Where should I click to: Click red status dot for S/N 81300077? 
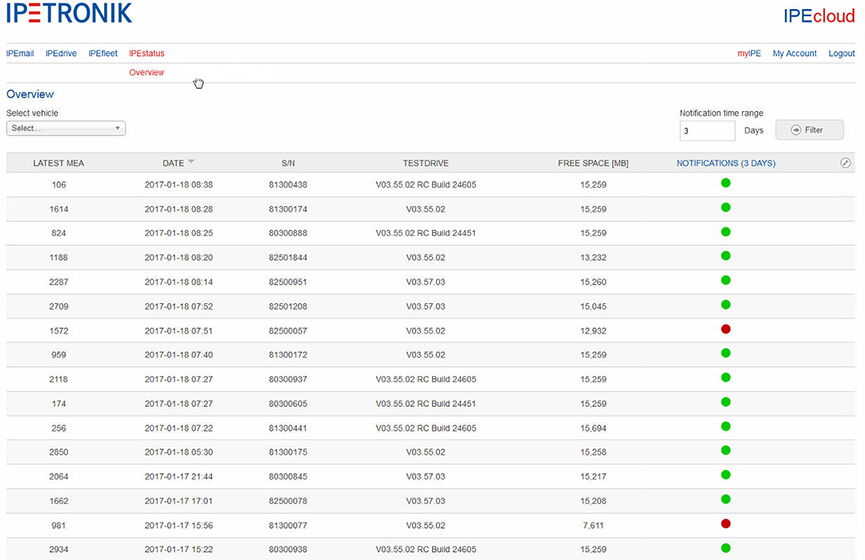726,524
